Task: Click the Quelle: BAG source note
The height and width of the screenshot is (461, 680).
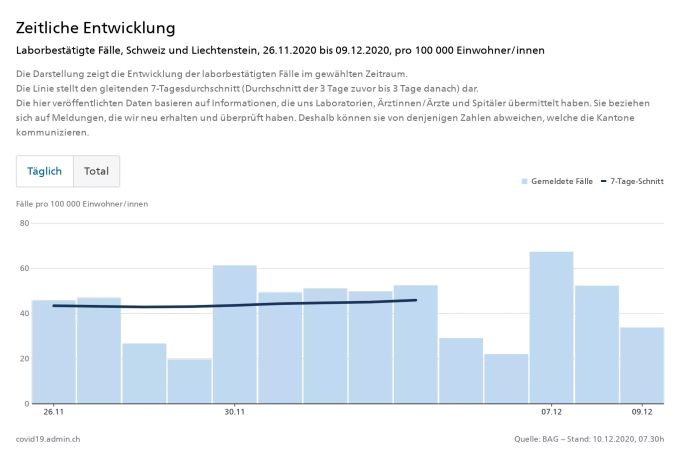Action: point(589,439)
